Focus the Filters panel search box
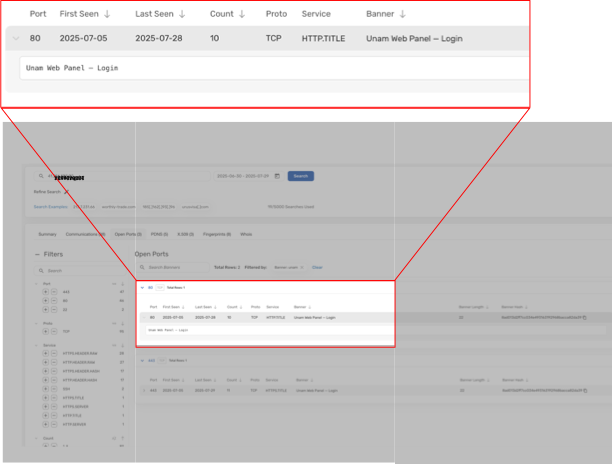The width and height of the screenshot is (612, 464). (x=80, y=270)
